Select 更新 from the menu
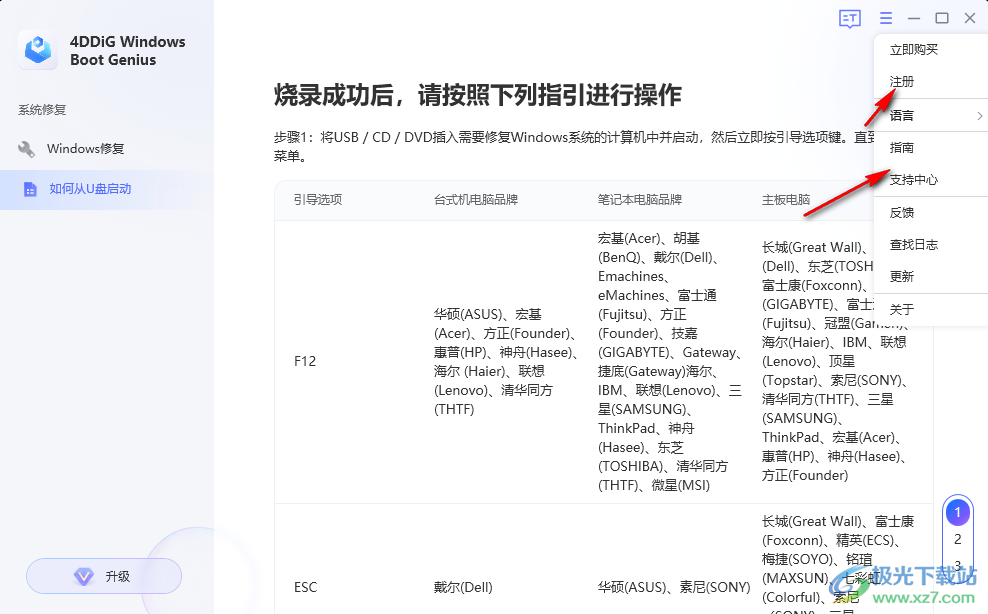The width and height of the screenshot is (988, 614). click(x=902, y=276)
